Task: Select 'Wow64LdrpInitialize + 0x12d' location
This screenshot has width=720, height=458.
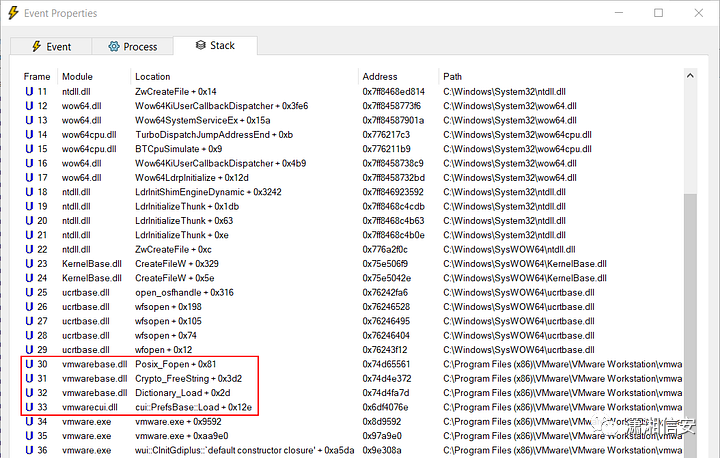Action: (x=191, y=177)
